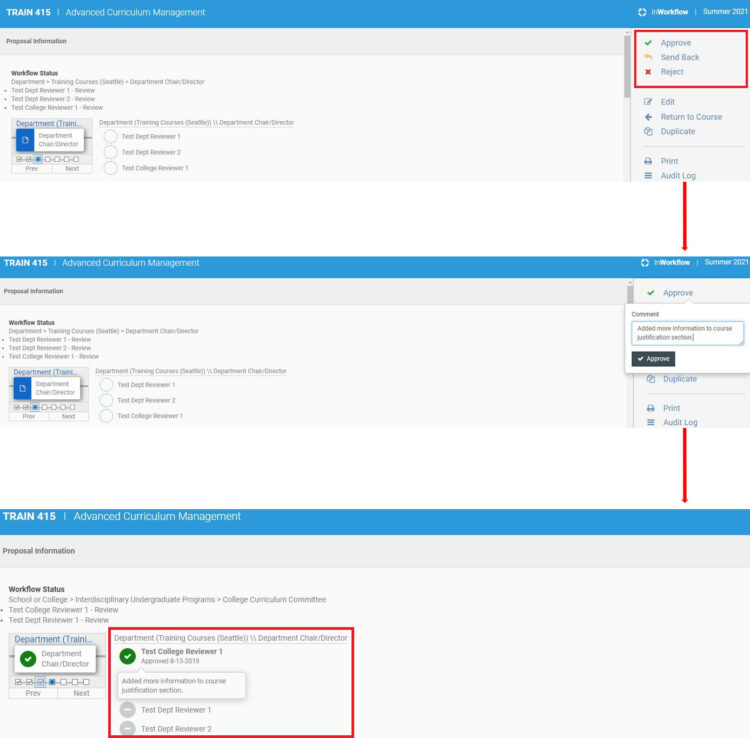Click the vertical scrollbar thumb in the middle panel
The image size is (750, 738).
(x=630, y=295)
